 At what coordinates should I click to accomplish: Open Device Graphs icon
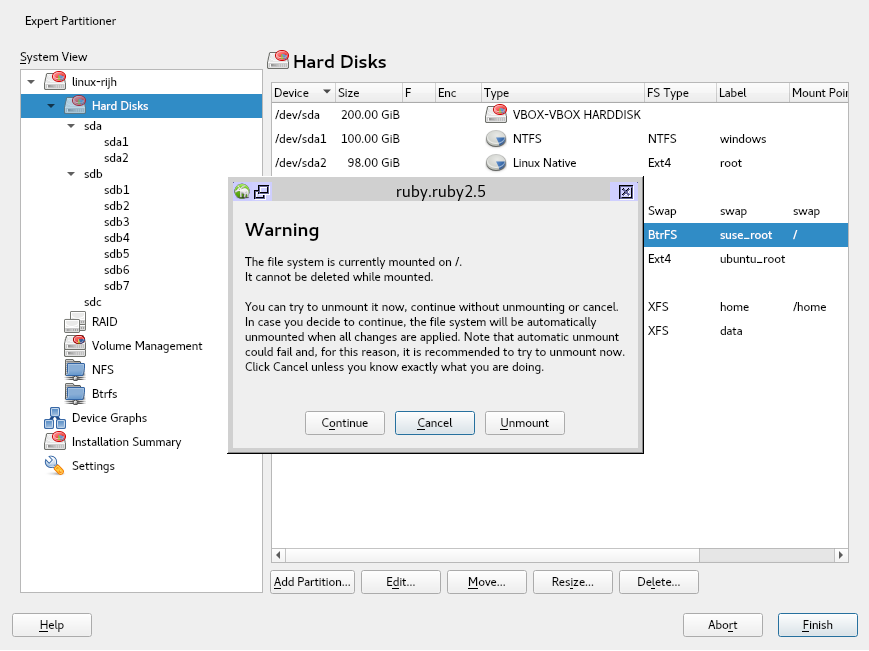click(55, 418)
